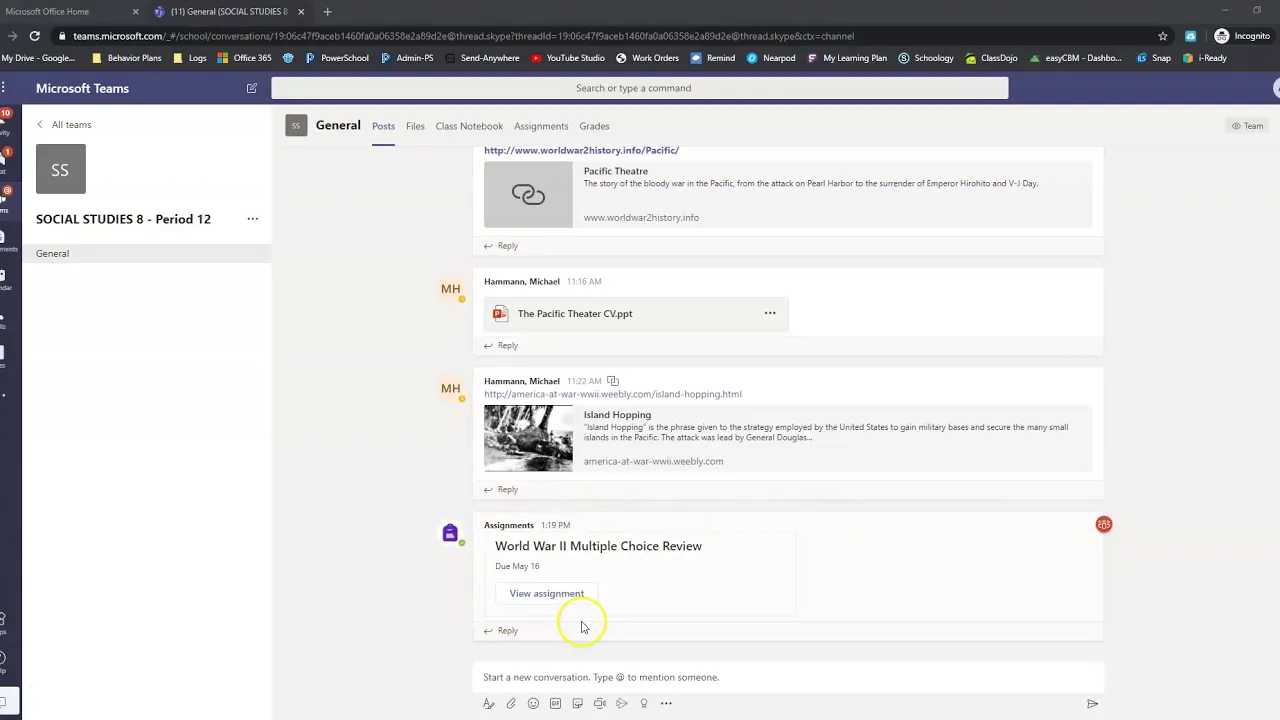This screenshot has width=1280, height=720.
Task: Click the World War II Multiple Choice Review title
Action: pyautogui.click(x=598, y=546)
